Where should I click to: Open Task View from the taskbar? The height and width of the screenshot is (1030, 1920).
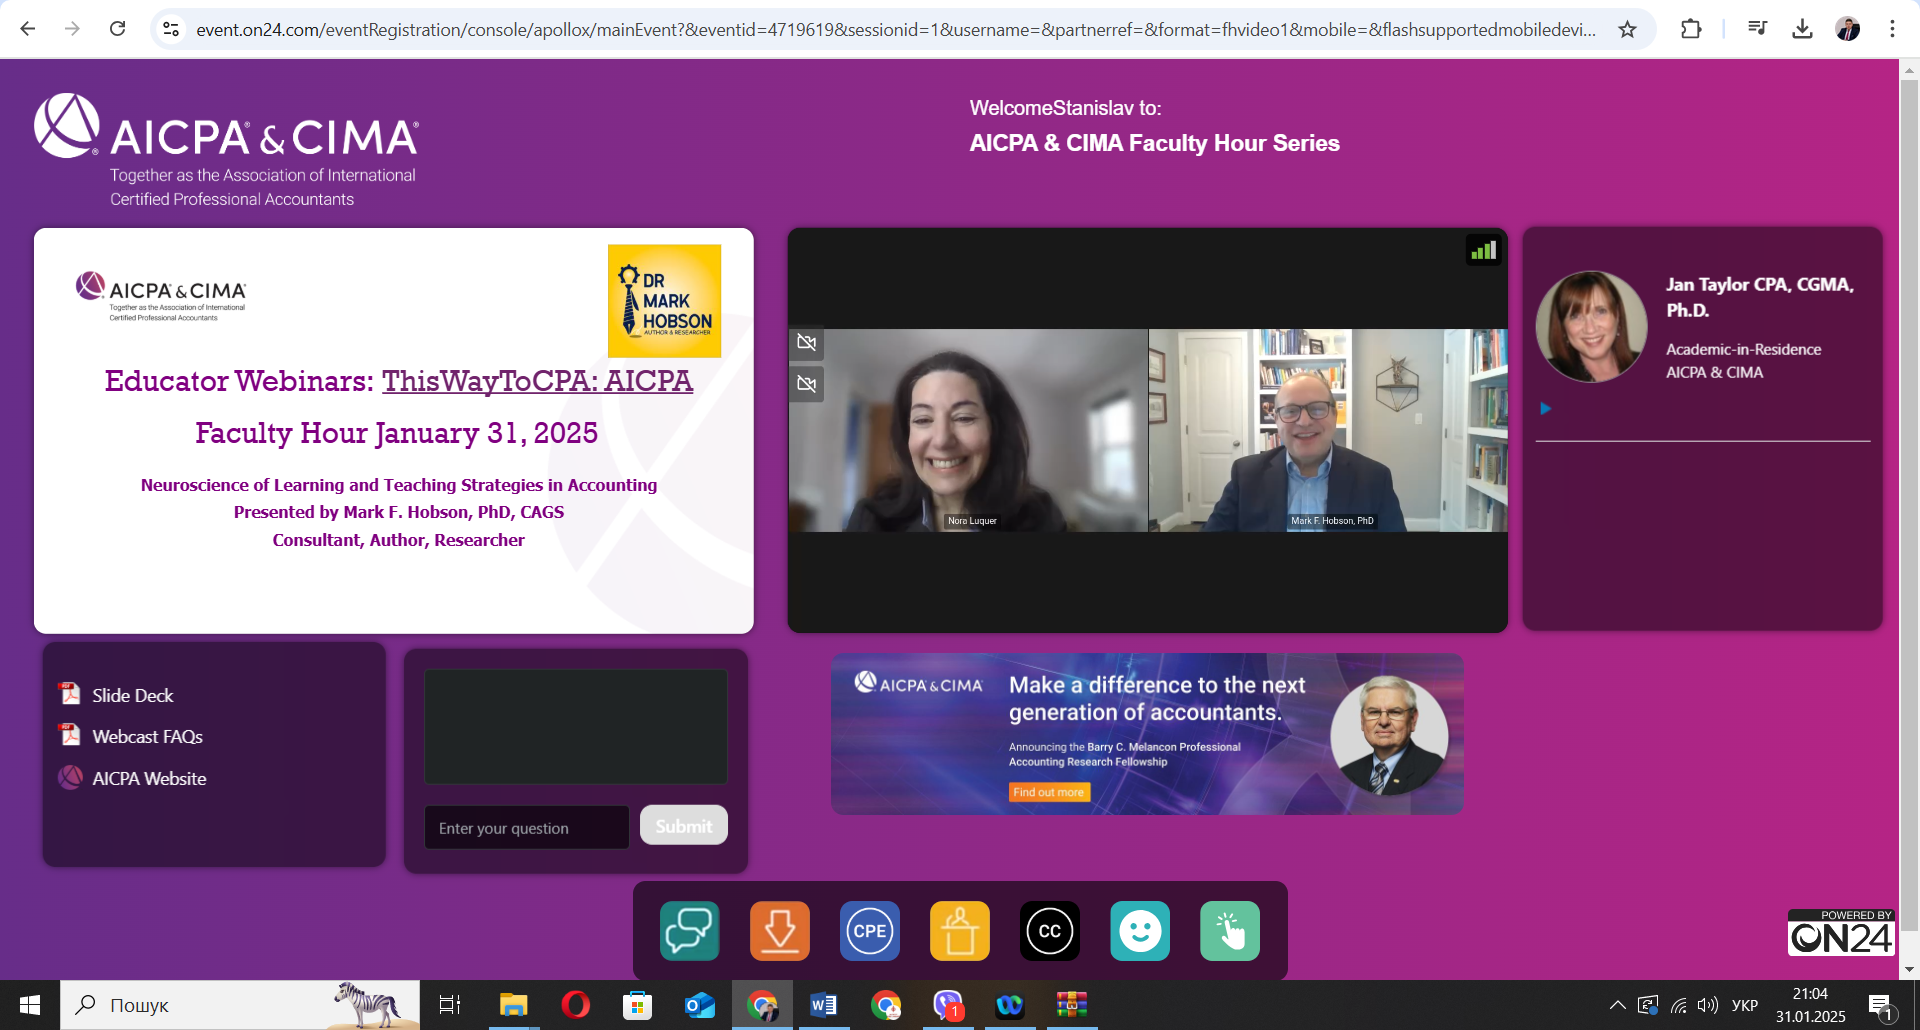(x=450, y=1005)
